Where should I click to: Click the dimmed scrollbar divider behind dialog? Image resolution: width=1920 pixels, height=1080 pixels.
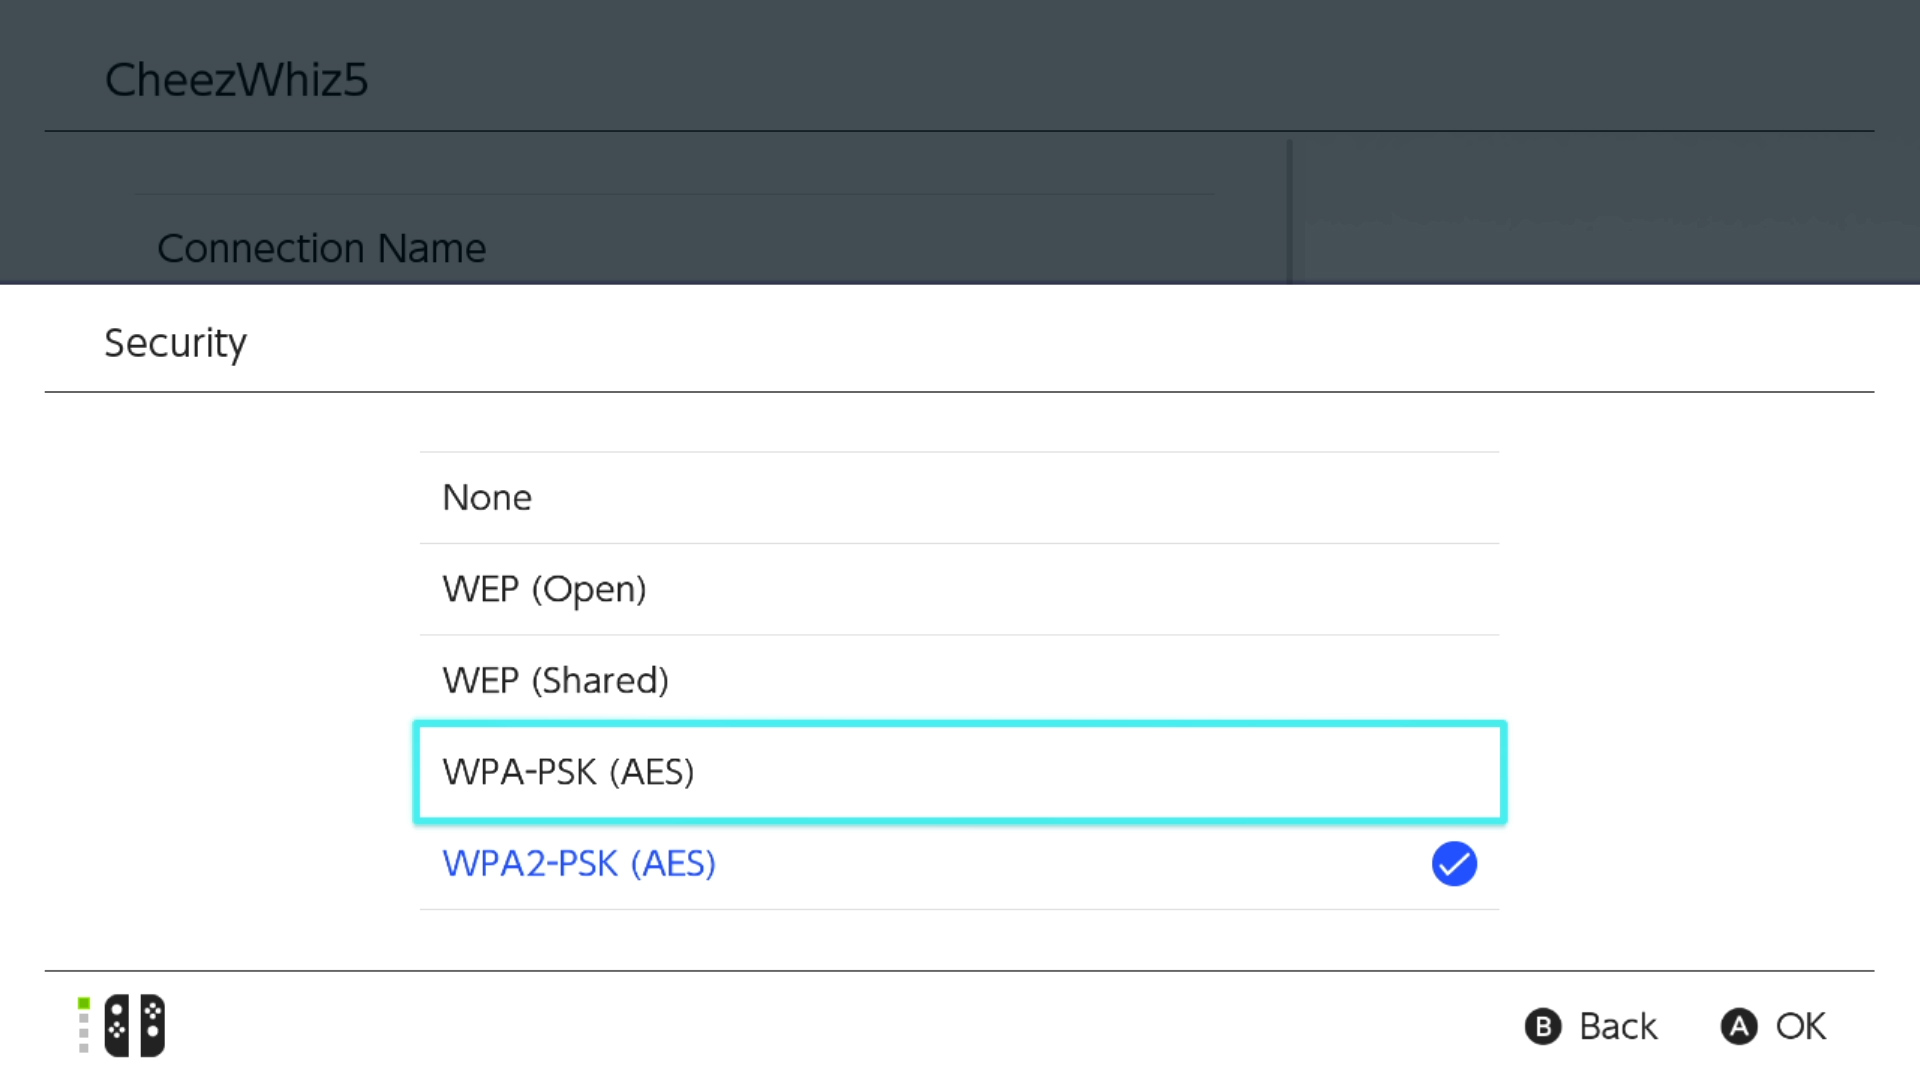(x=1289, y=210)
